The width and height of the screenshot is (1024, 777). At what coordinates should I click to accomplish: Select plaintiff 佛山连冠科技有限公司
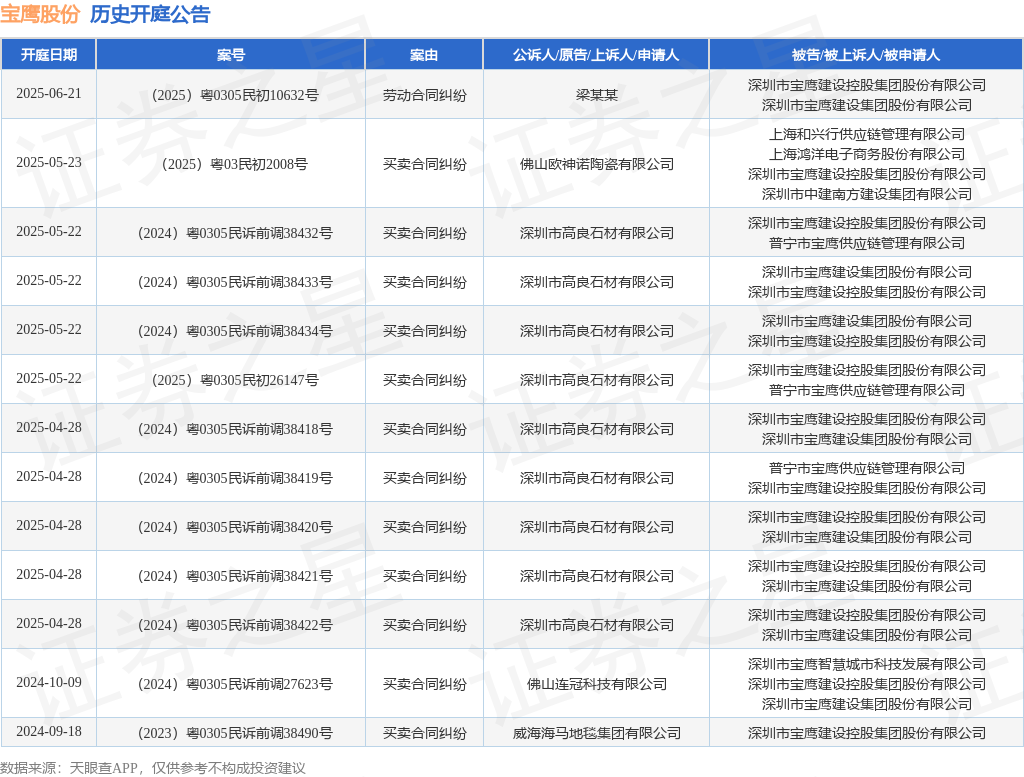pyautogui.click(x=597, y=684)
